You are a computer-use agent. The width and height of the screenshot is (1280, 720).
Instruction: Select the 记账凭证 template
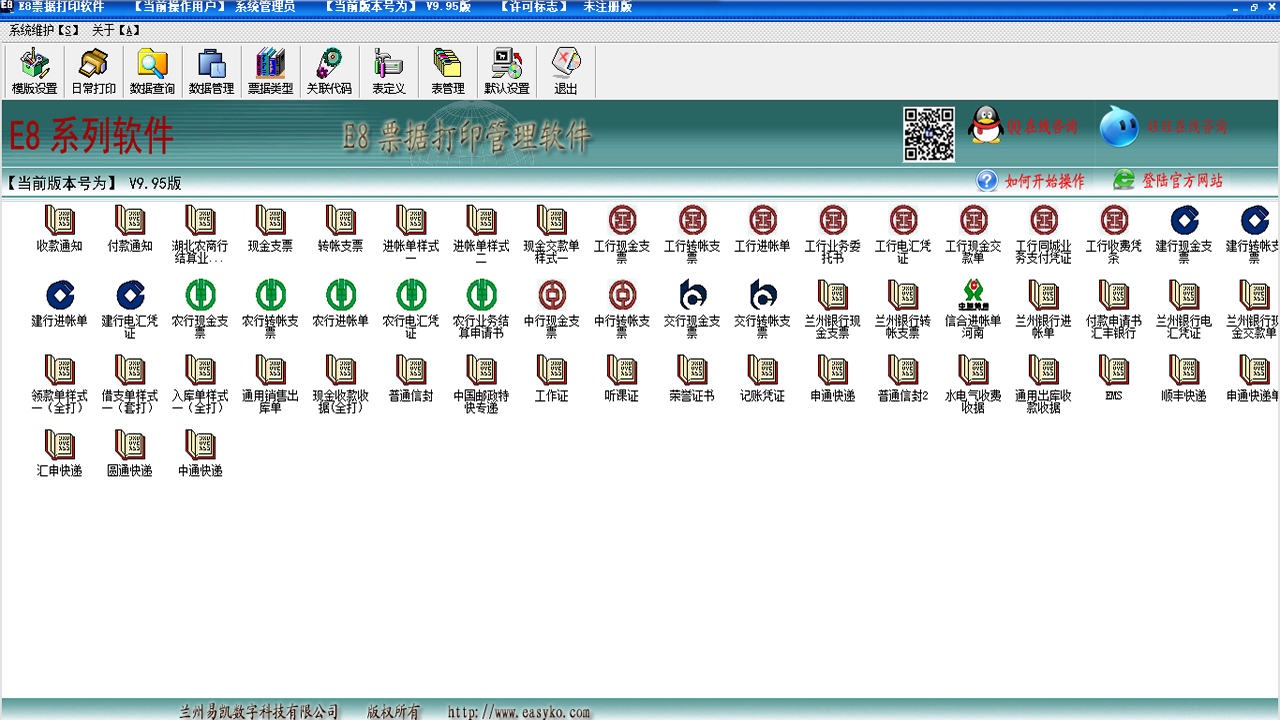[762, 378]
